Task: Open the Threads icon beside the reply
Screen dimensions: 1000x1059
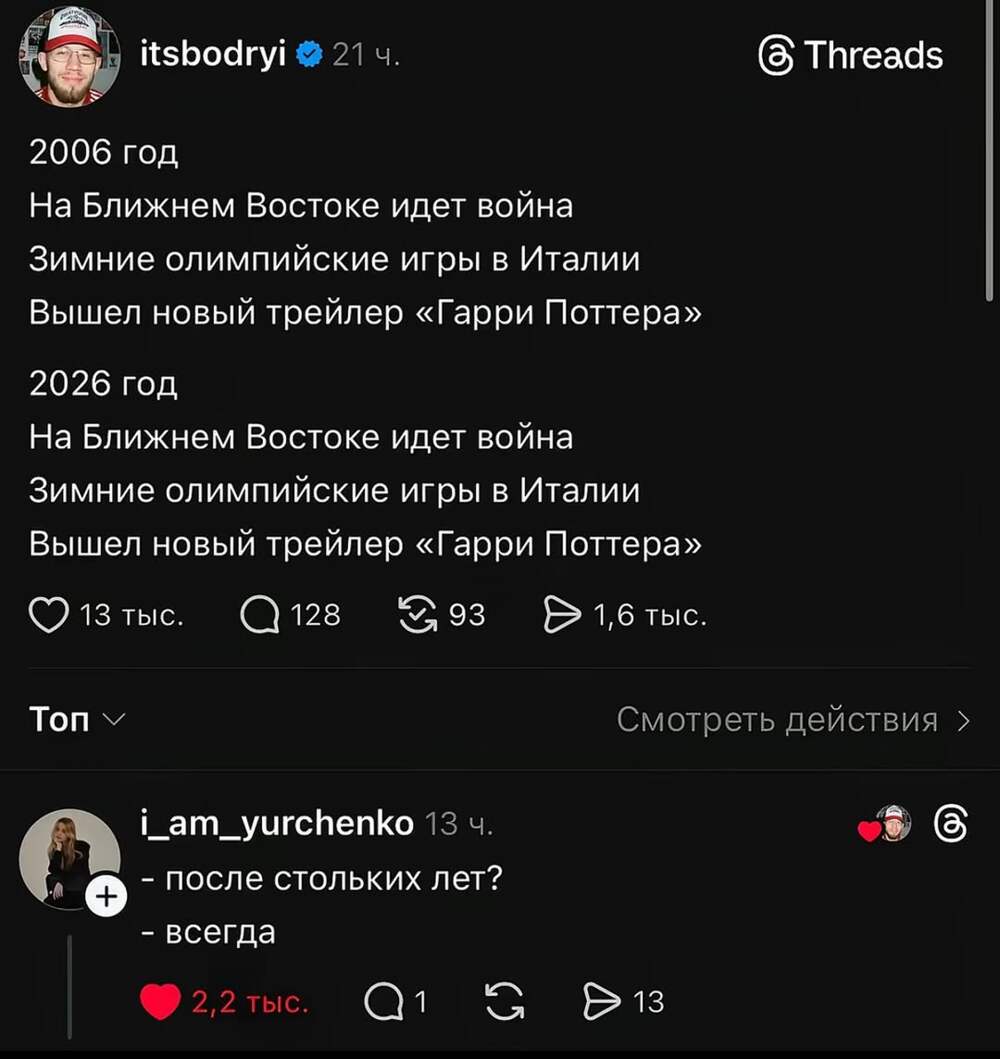Action: pyautogui.click(x=950, y=825)
